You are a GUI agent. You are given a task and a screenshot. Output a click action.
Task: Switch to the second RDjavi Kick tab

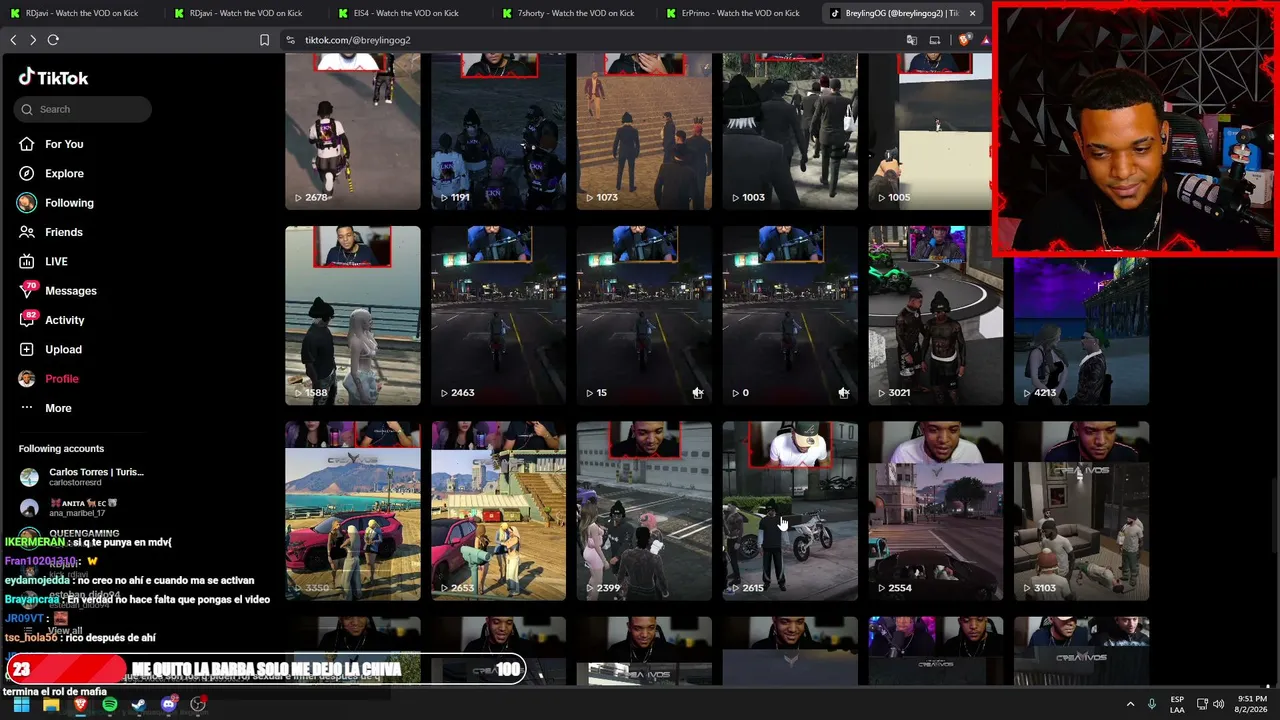tap(242, 13)
